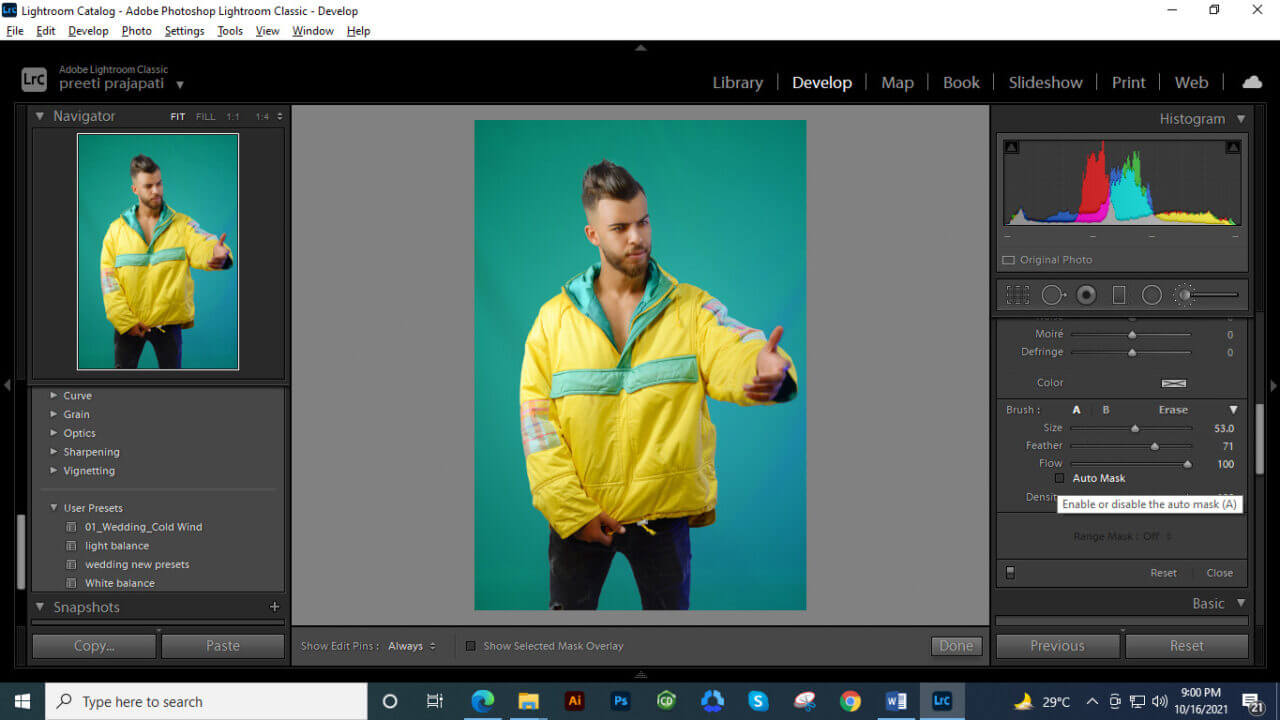
Task: Switch to the Library module
Action: 737,82
